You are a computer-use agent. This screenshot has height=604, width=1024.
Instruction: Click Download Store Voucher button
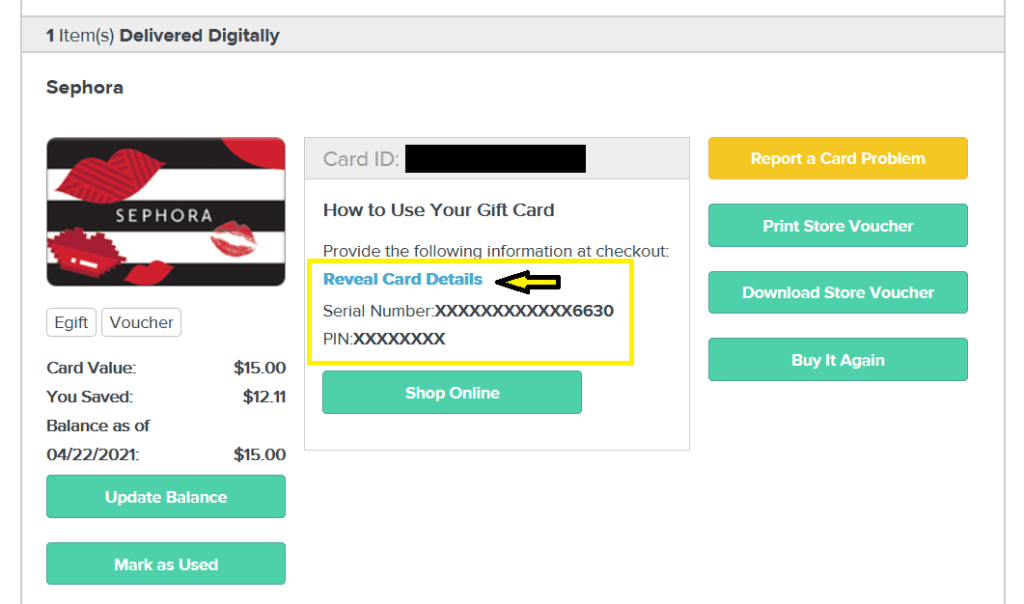pyautogui.click(x=837, y=293)
